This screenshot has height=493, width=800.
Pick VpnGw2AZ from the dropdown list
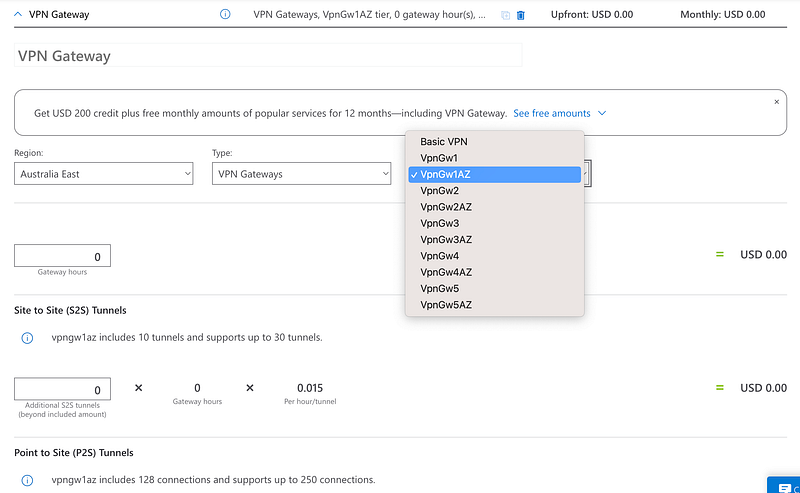pos(445,207)
